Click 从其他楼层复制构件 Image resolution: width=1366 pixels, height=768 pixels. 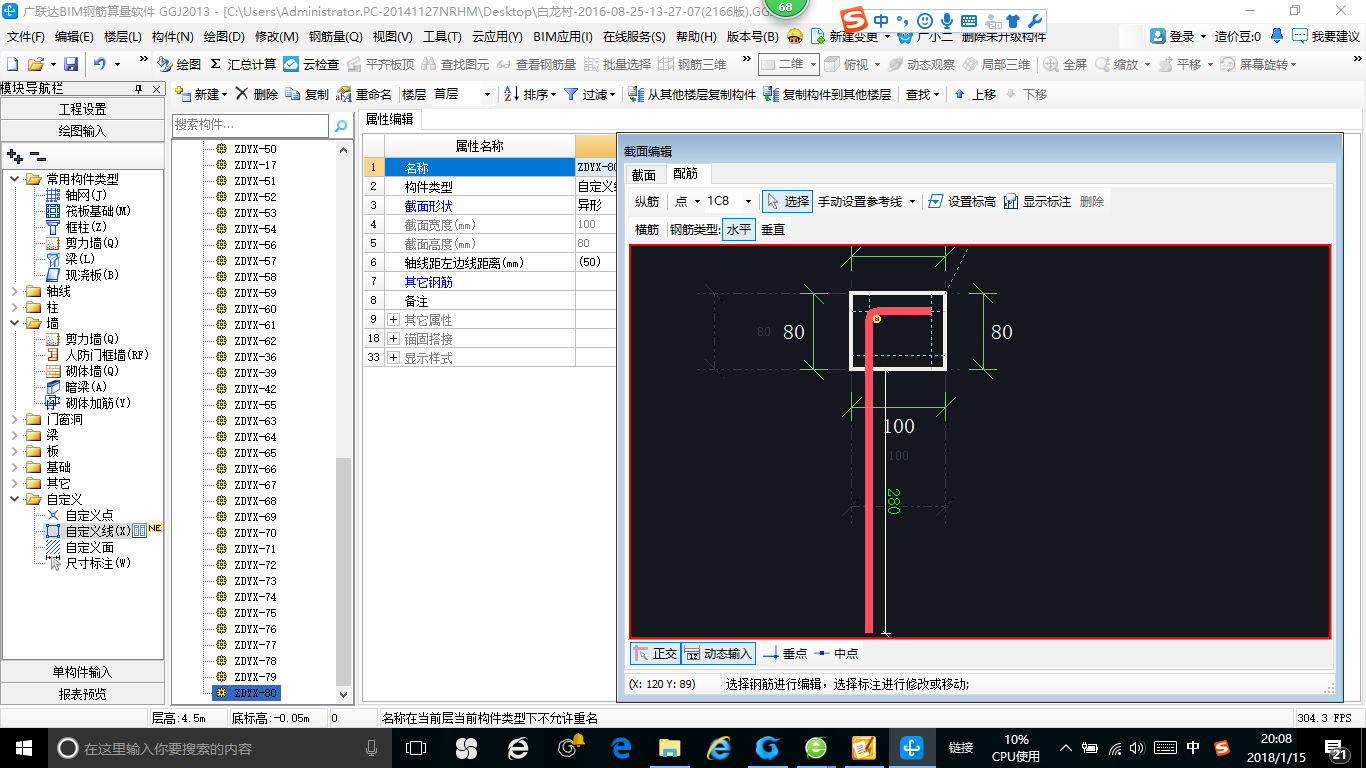692,94
